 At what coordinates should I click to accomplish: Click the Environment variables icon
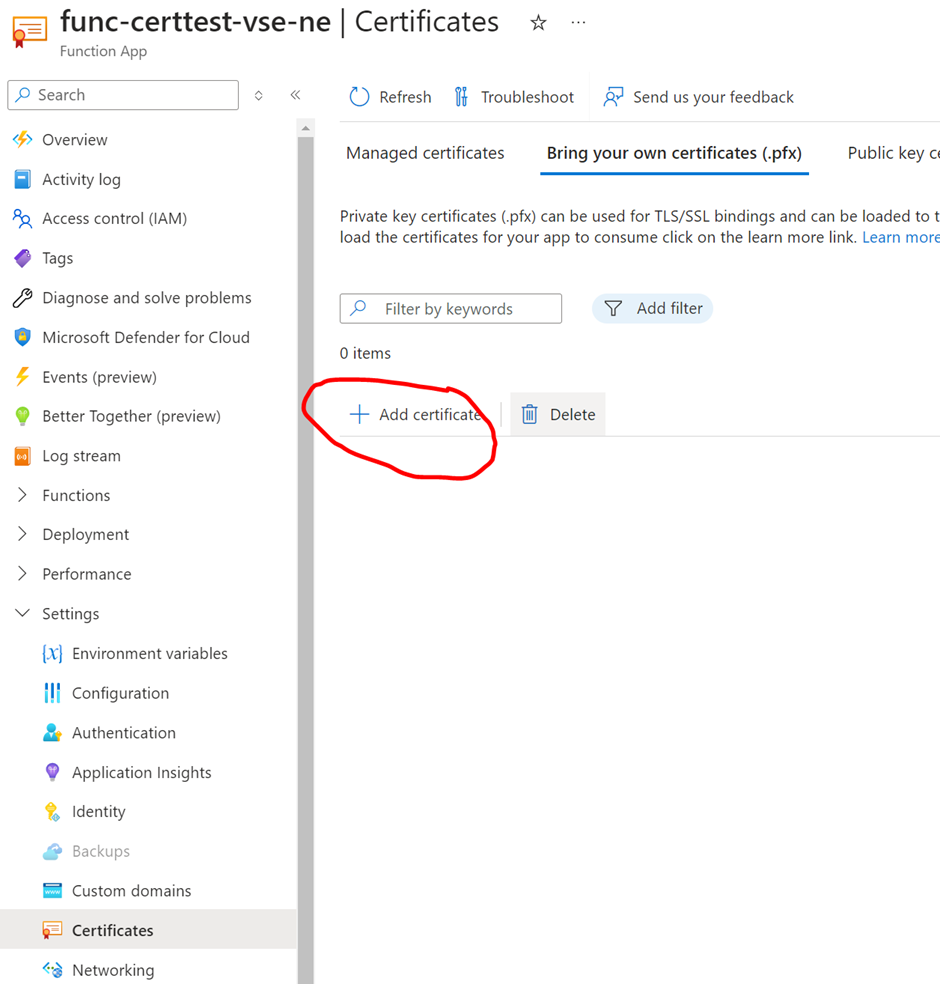[x=52, y=653]
